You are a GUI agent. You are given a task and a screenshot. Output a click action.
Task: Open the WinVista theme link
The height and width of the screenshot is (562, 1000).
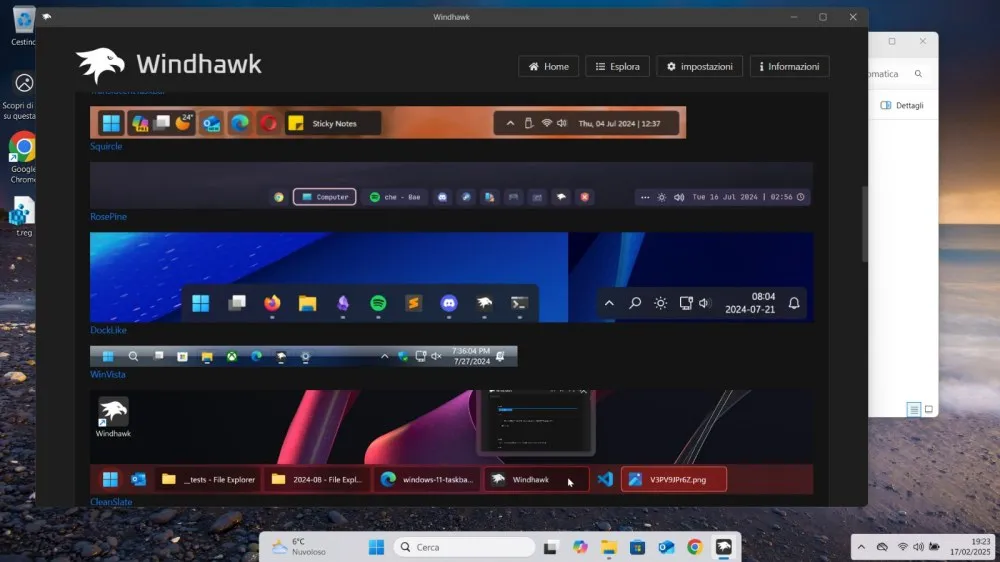[x=108, y=374]
